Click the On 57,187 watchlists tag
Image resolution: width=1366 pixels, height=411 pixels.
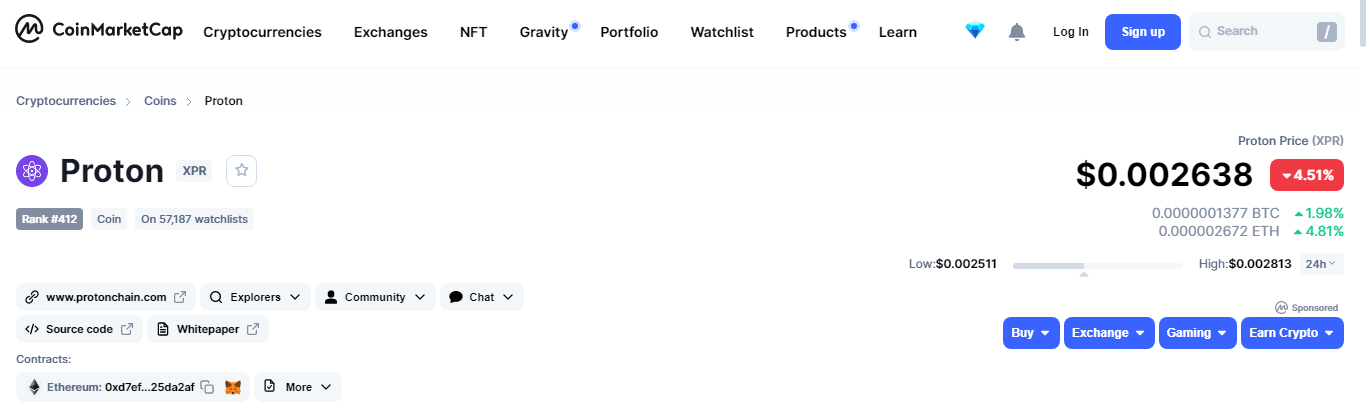pyautogui.click(x=195, y=219)
